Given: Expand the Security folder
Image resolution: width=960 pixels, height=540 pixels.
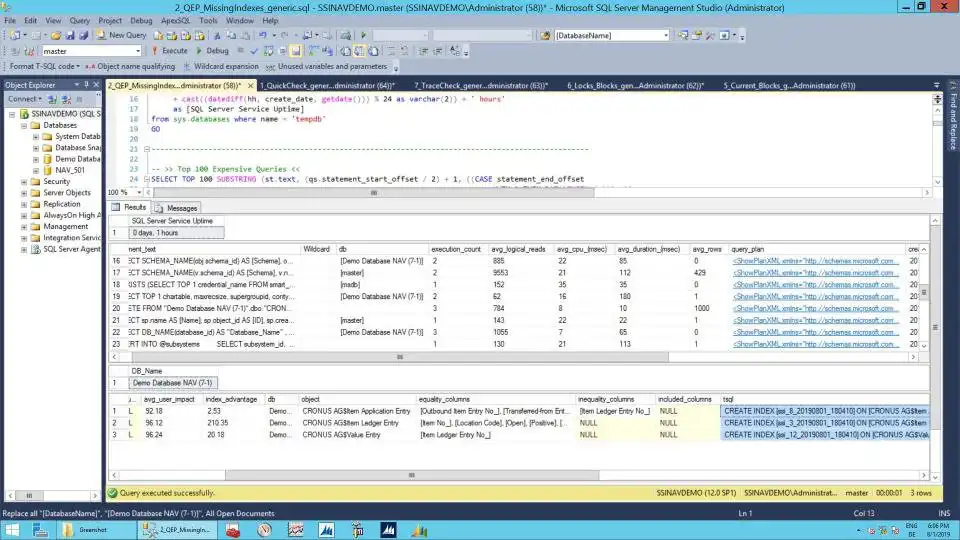Looking at the screenshot, I should [x=24, y=182].
